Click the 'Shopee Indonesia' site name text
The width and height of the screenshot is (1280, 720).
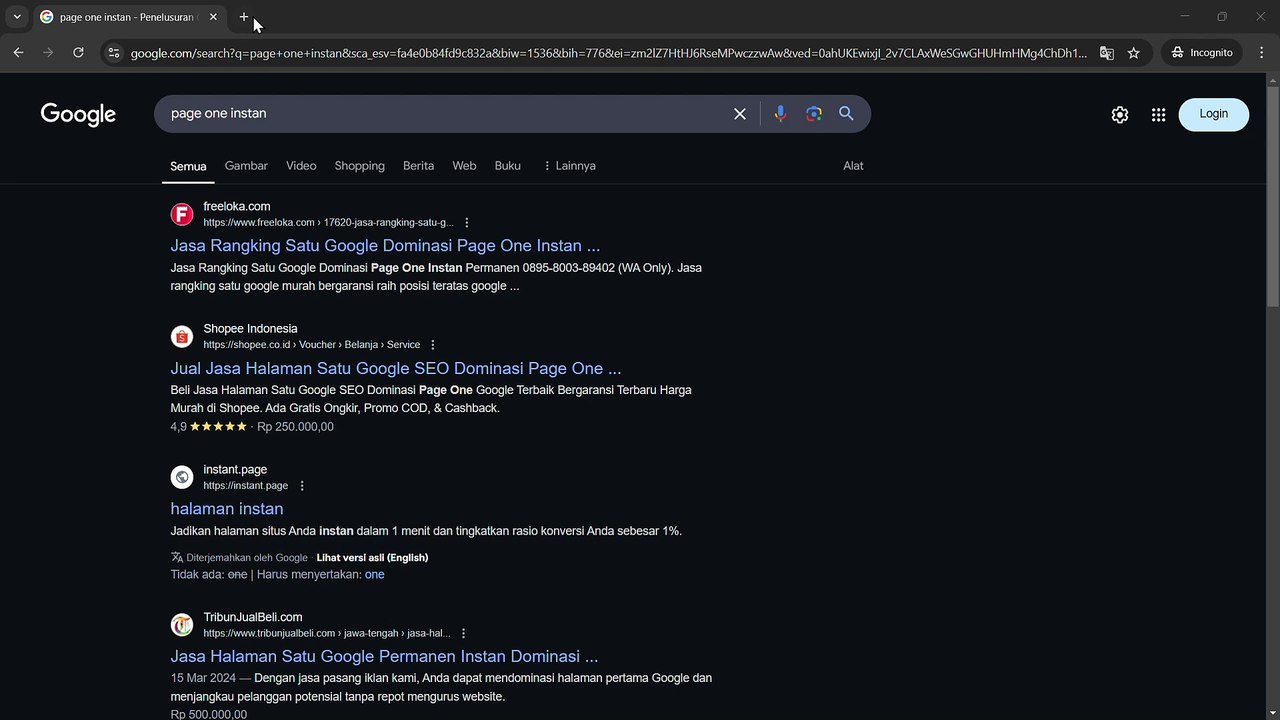pos(250,329)
